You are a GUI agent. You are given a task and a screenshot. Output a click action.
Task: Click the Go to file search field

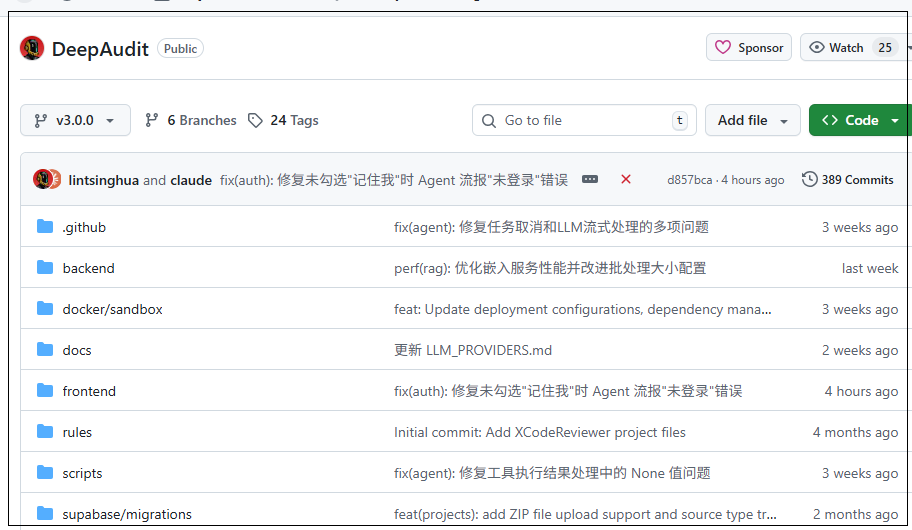click(584, 120)
